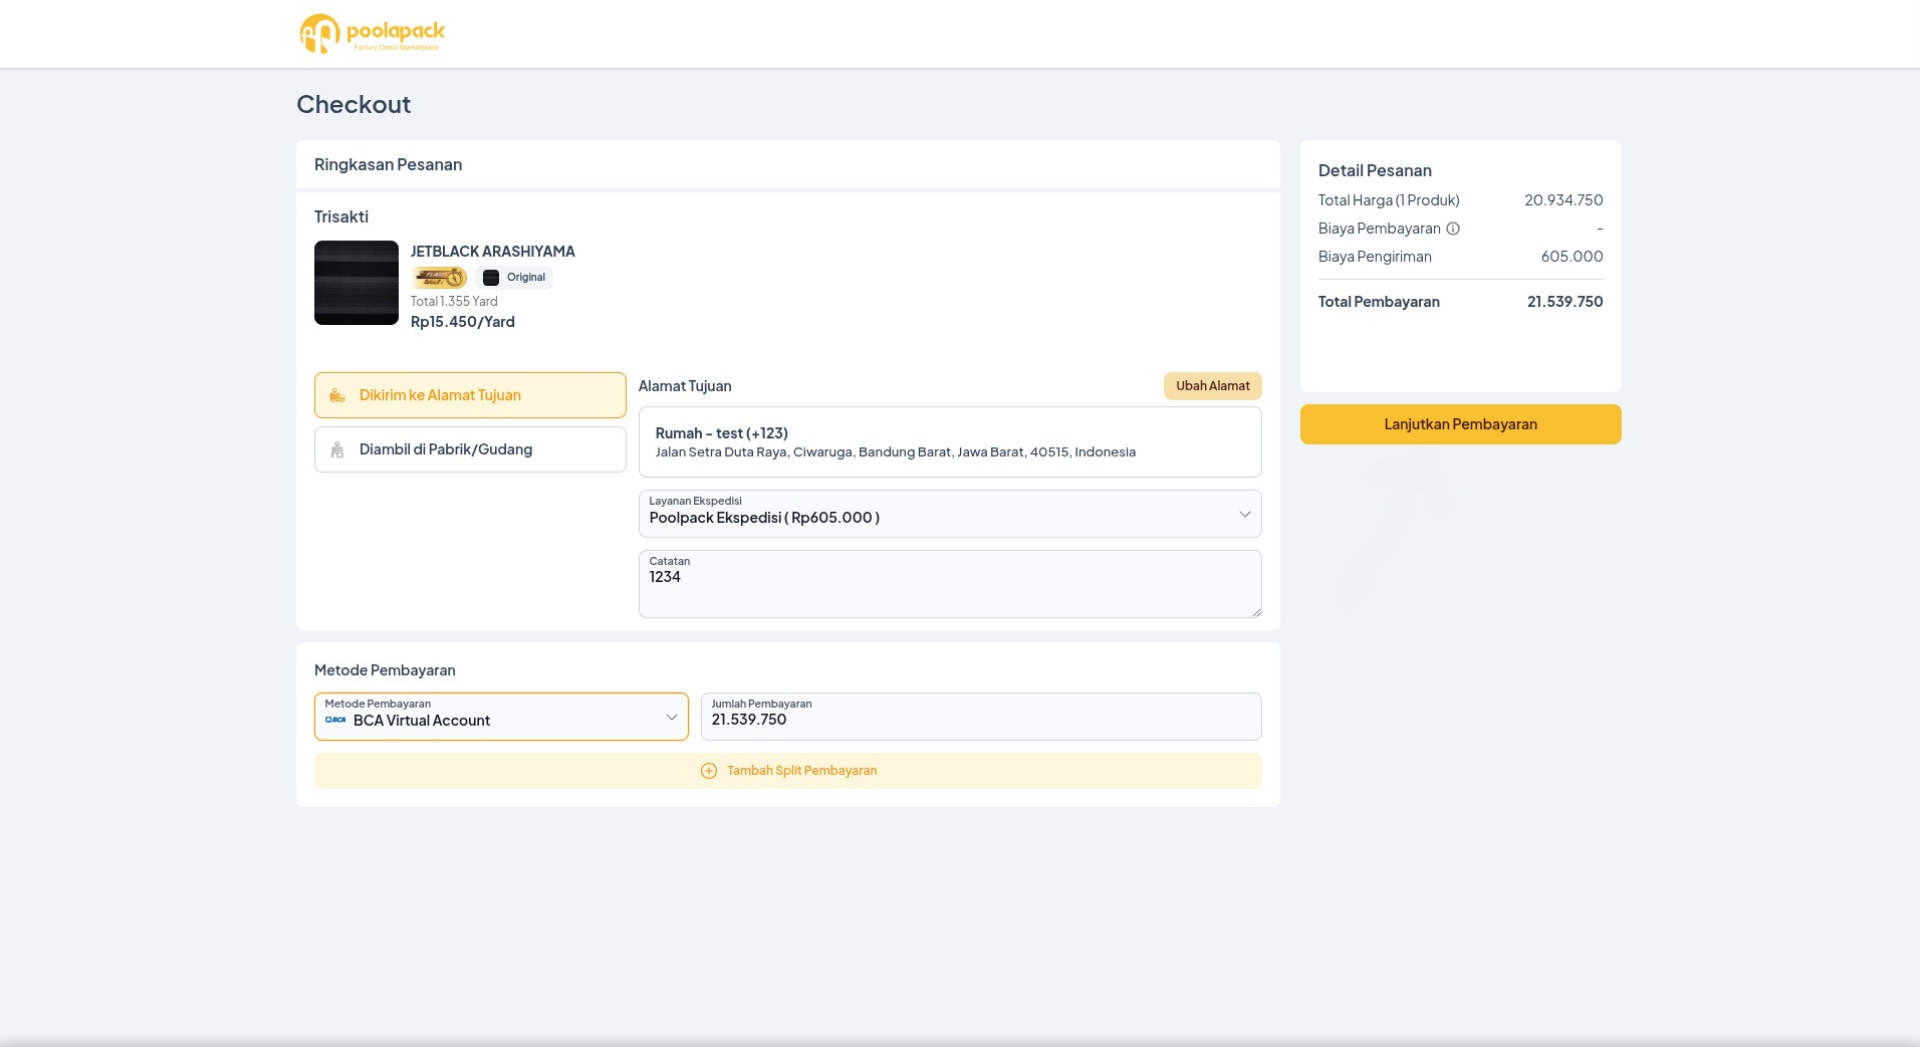Open the Metode Pembayaran BCA dropdown
Image resolution: width=1920 pixels, height=1047 pixels.
501,717
